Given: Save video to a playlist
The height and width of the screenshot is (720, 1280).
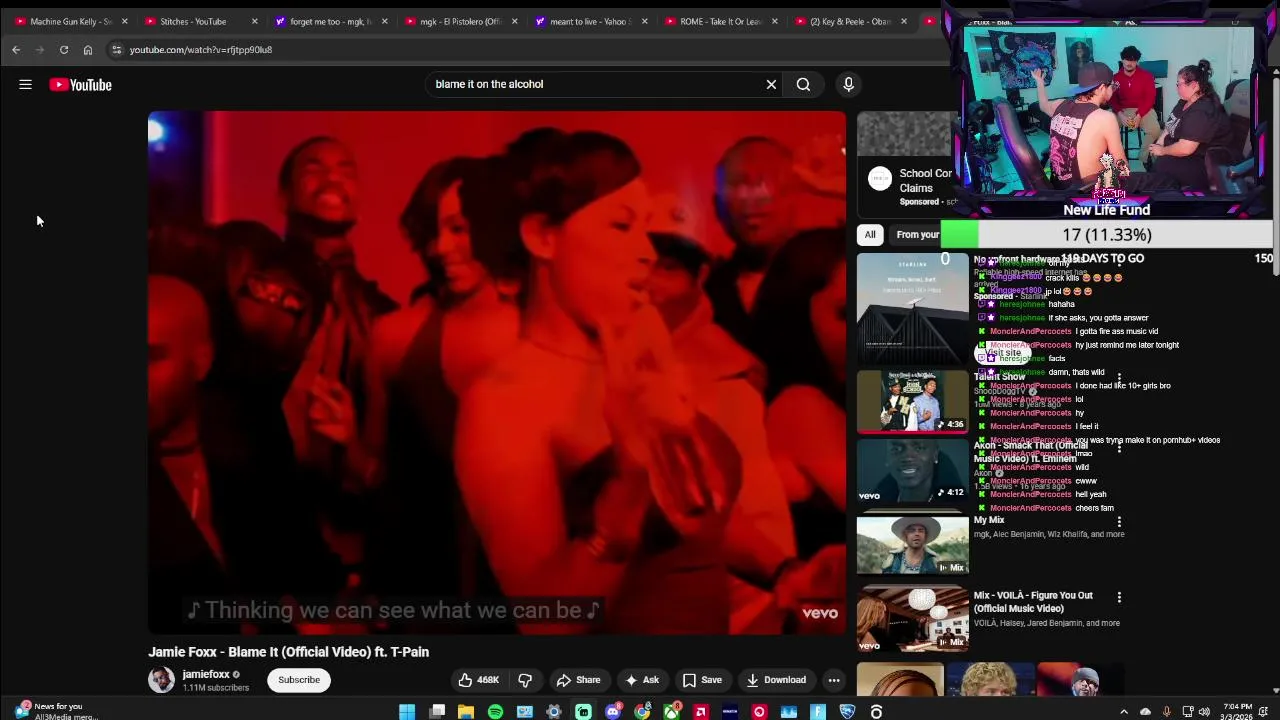Looking at the screenshot, I should tap(702, 680).
